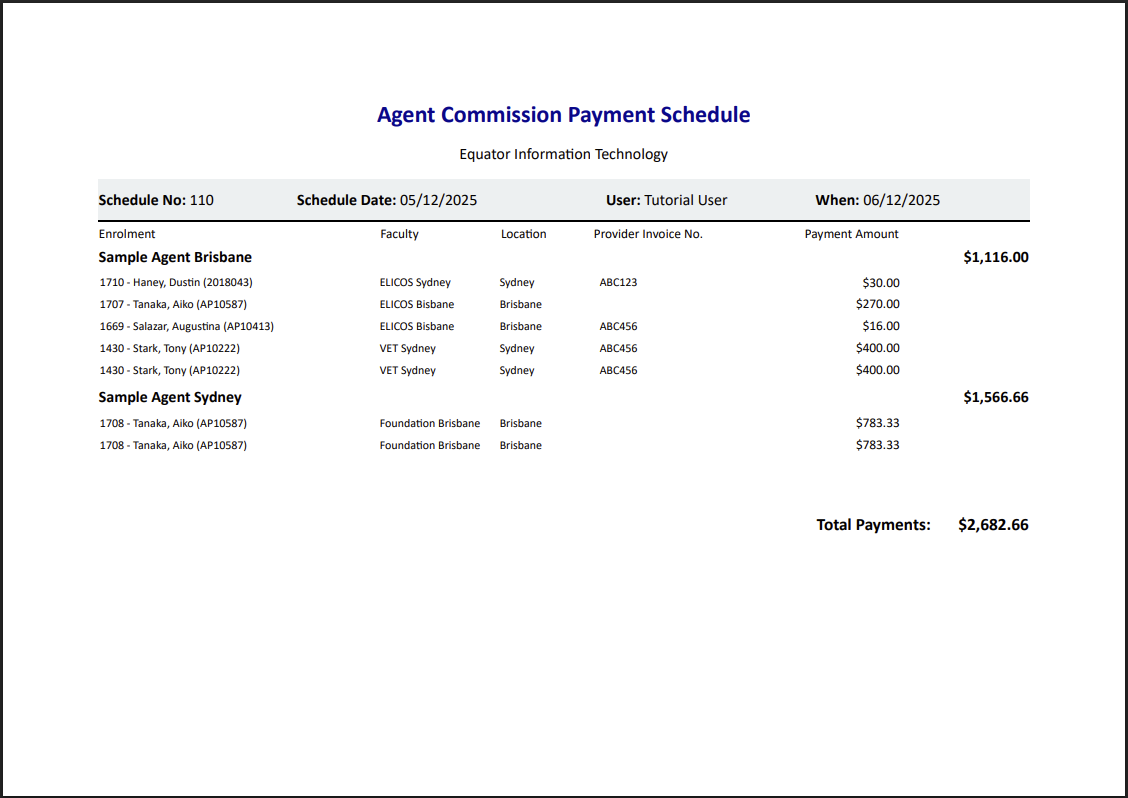The height and width of the screenshot is (798, 1128).
Task: Click the Agent Commission Payment Schedule title
Action: (x=563, y=115)
